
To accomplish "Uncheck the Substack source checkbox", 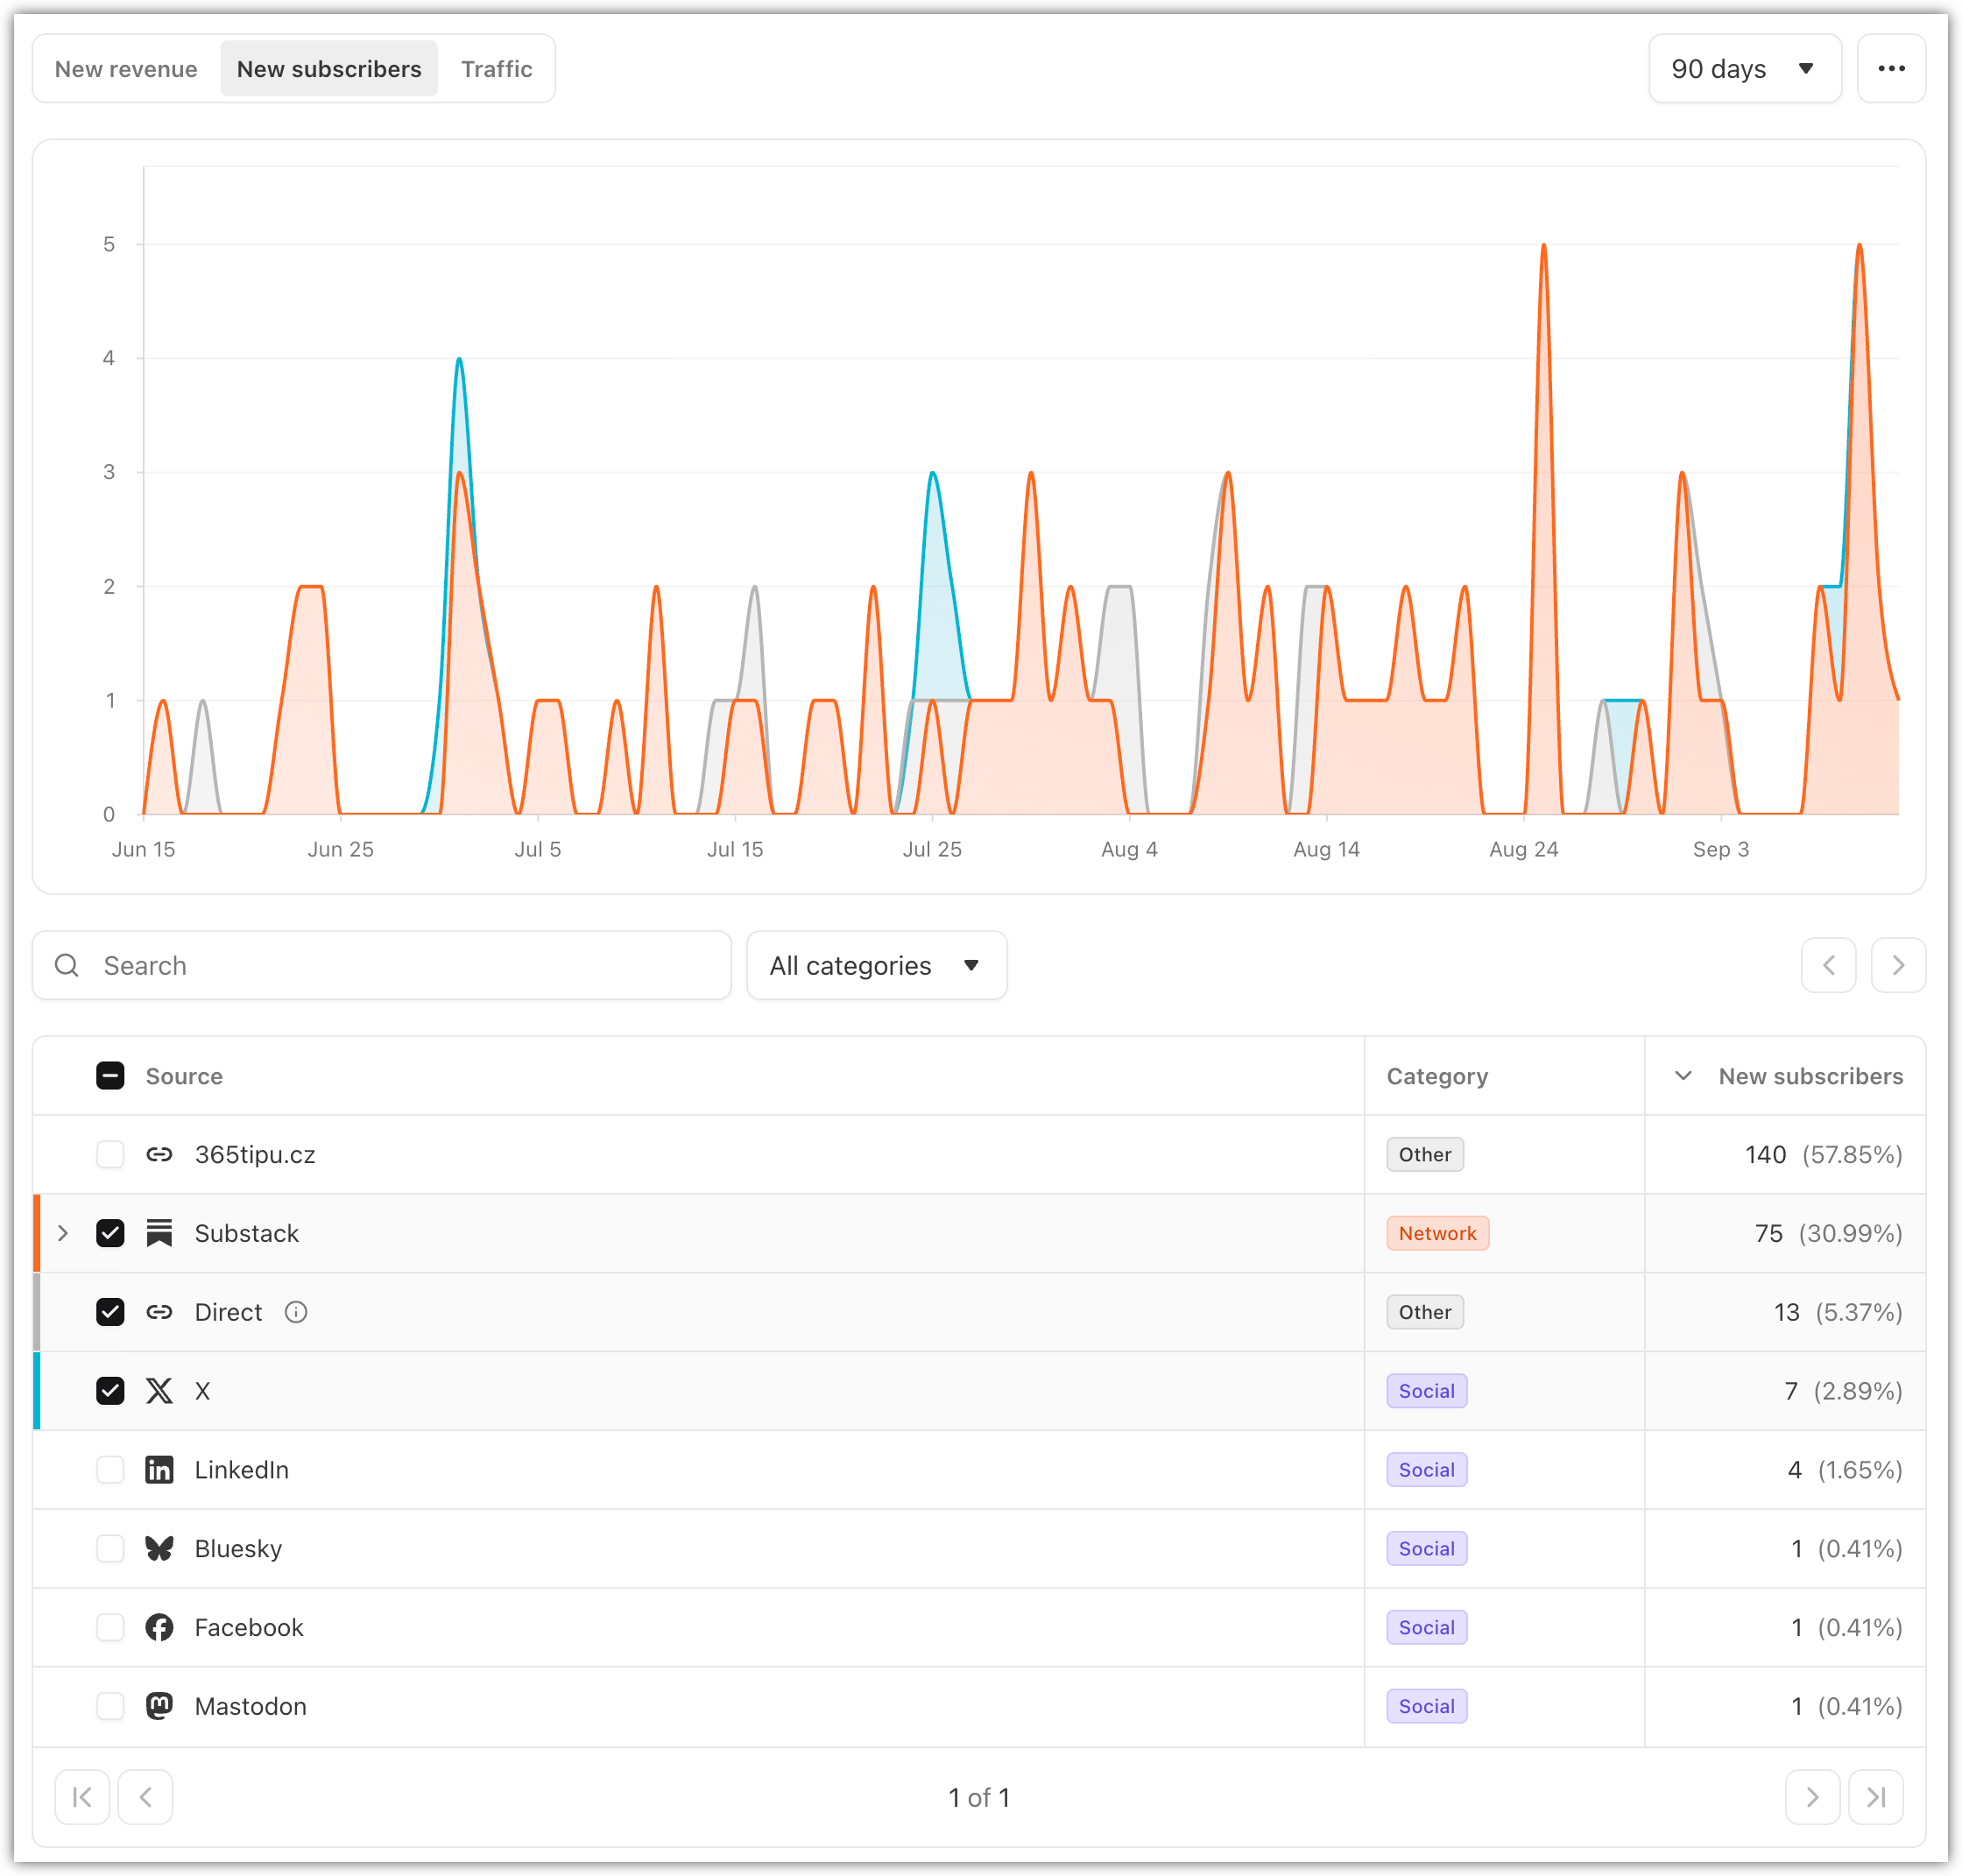I will [110, 1233].
